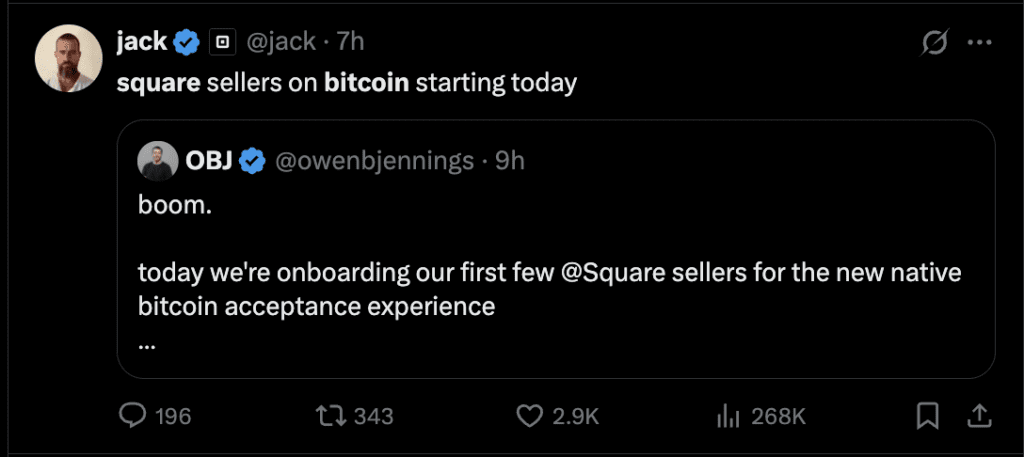Click the square affiliation badge beside jack
This screenshot has height=457, width=1024.
point(221,43)
